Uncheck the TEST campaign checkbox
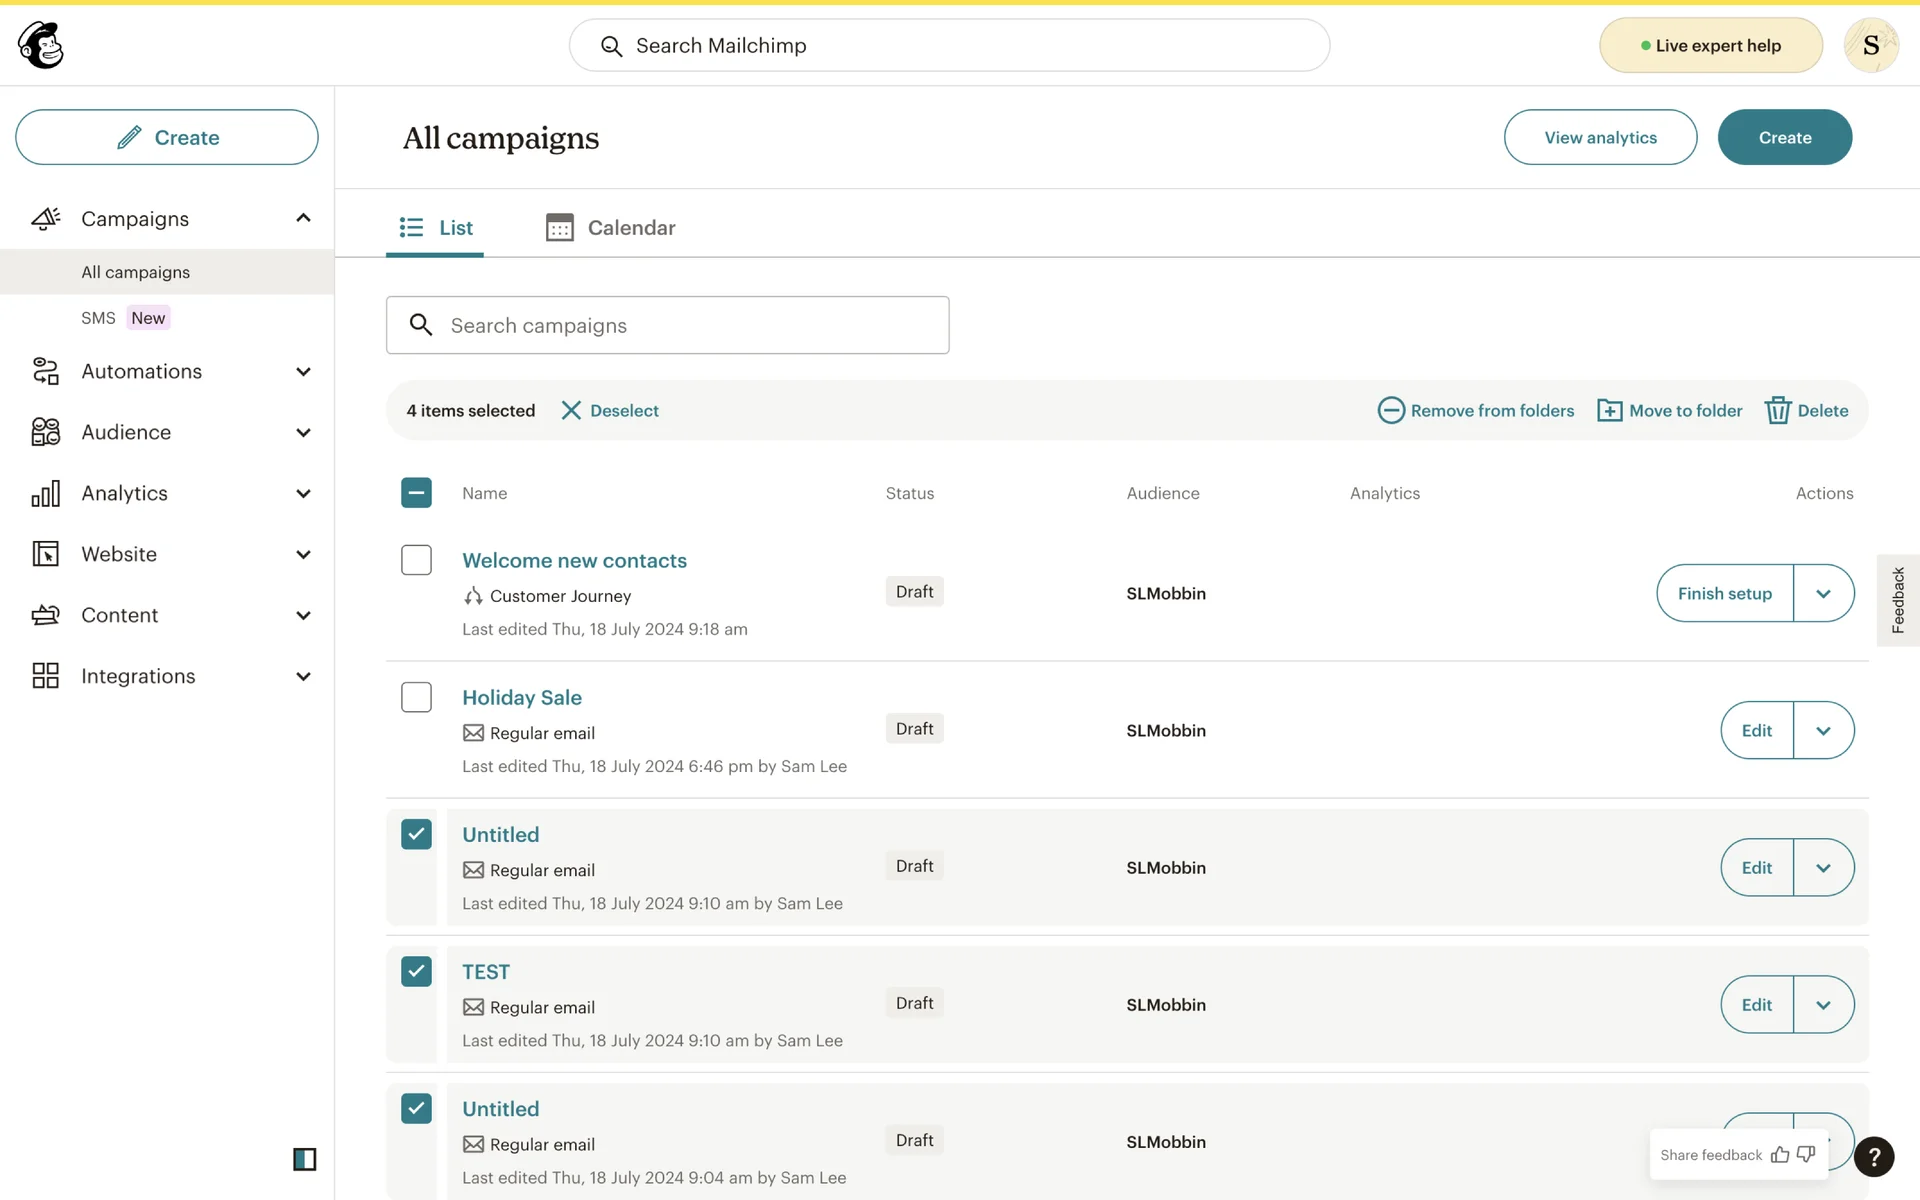This screenshot has height=1200, width=1920. point(416,971)
